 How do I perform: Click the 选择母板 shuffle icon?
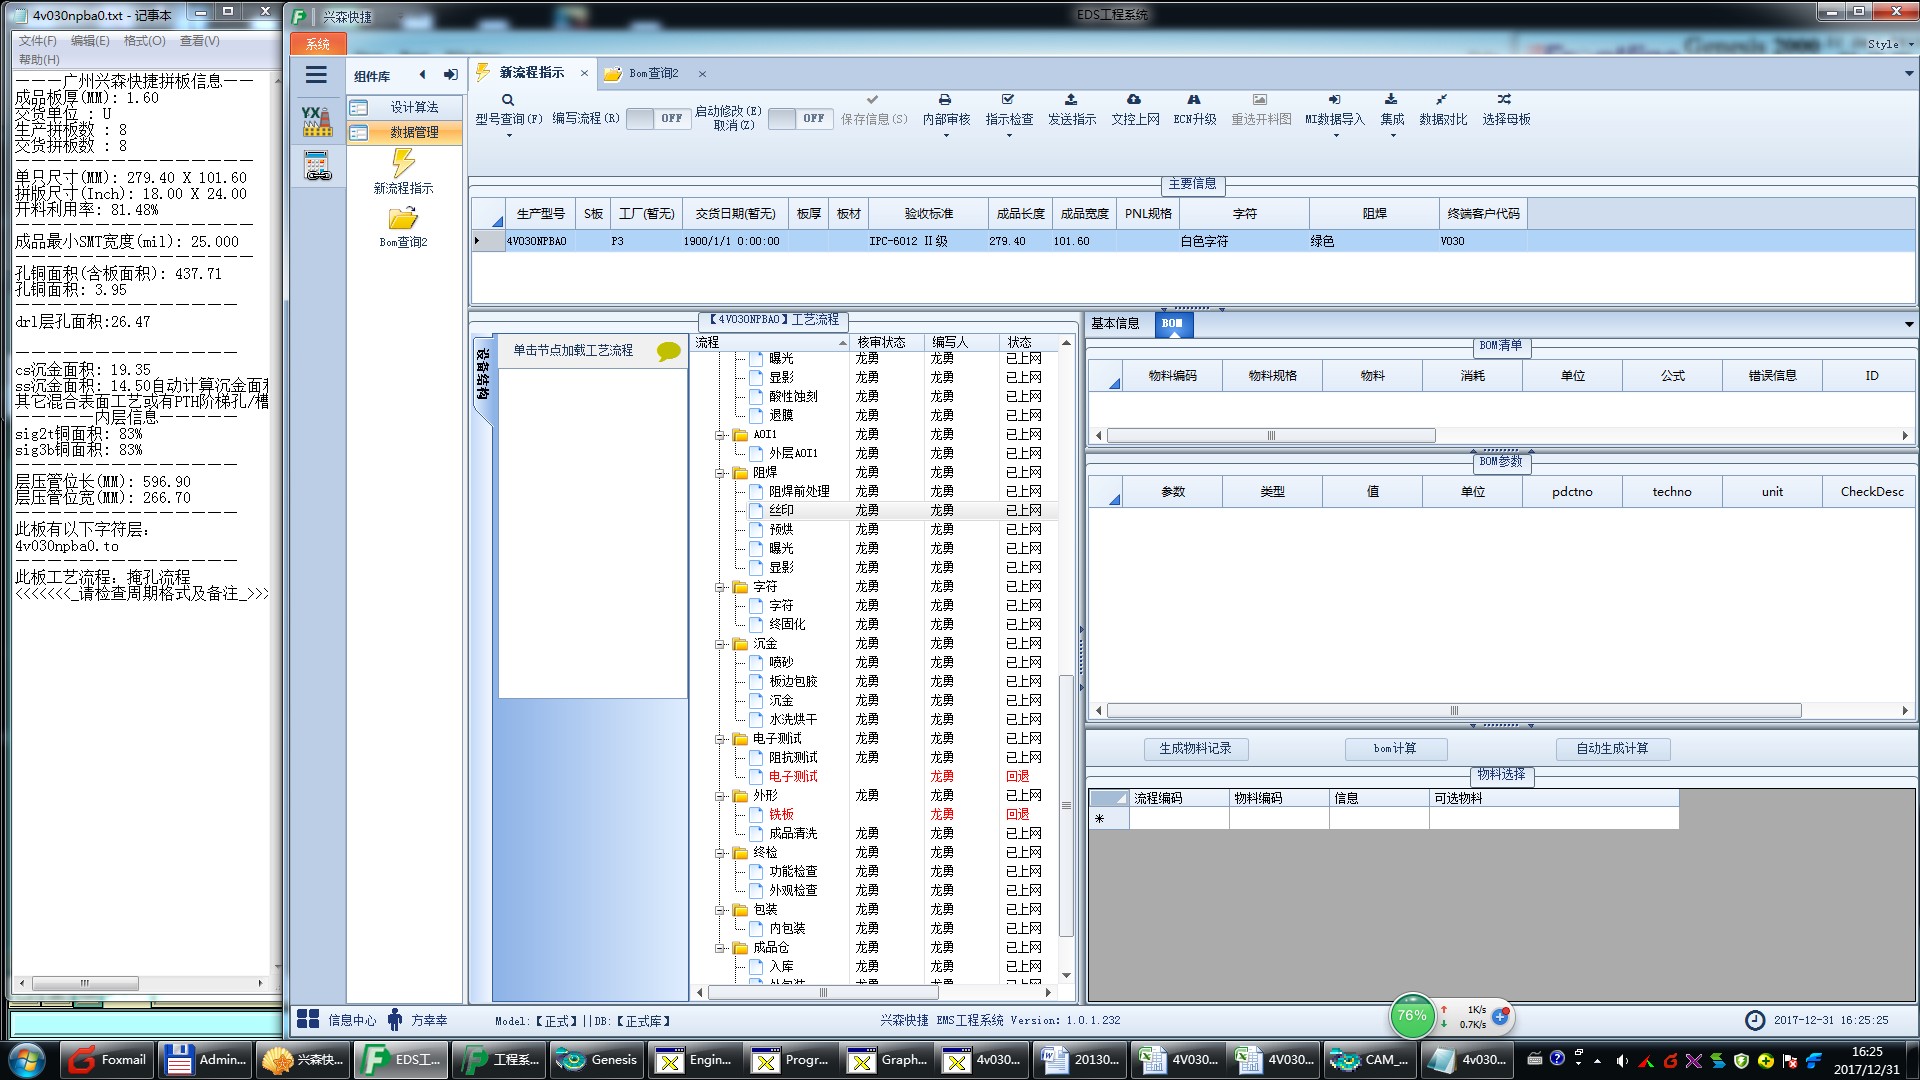click(x=1505, y=100)
